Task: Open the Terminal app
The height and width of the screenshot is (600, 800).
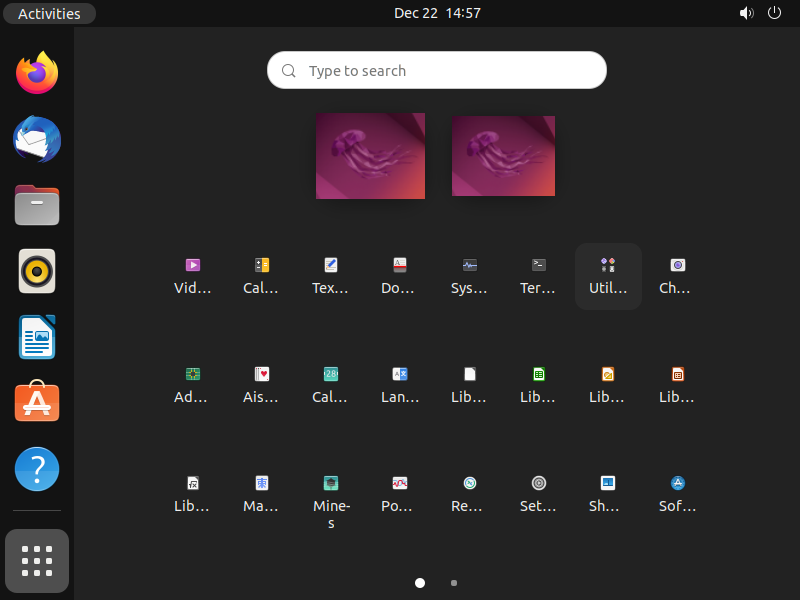Action: point(539,276)
